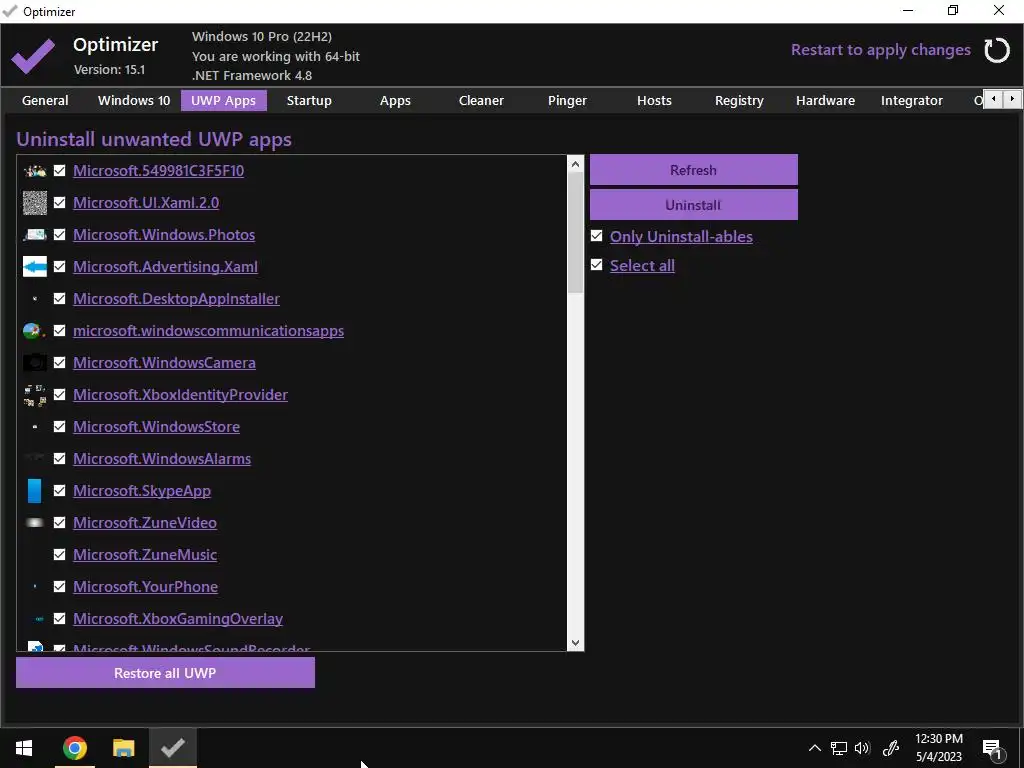1024x768 pixels.
Task: Open File Explorer from the taskbar
Action: [x=123, y=748]
